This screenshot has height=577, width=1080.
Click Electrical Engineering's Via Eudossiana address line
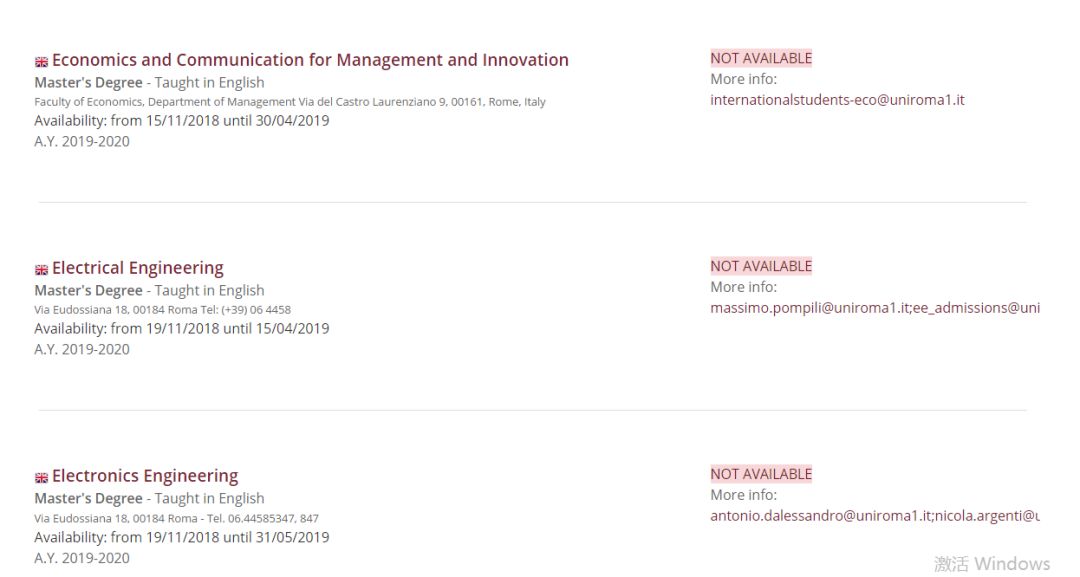click(x=162, y=310)
